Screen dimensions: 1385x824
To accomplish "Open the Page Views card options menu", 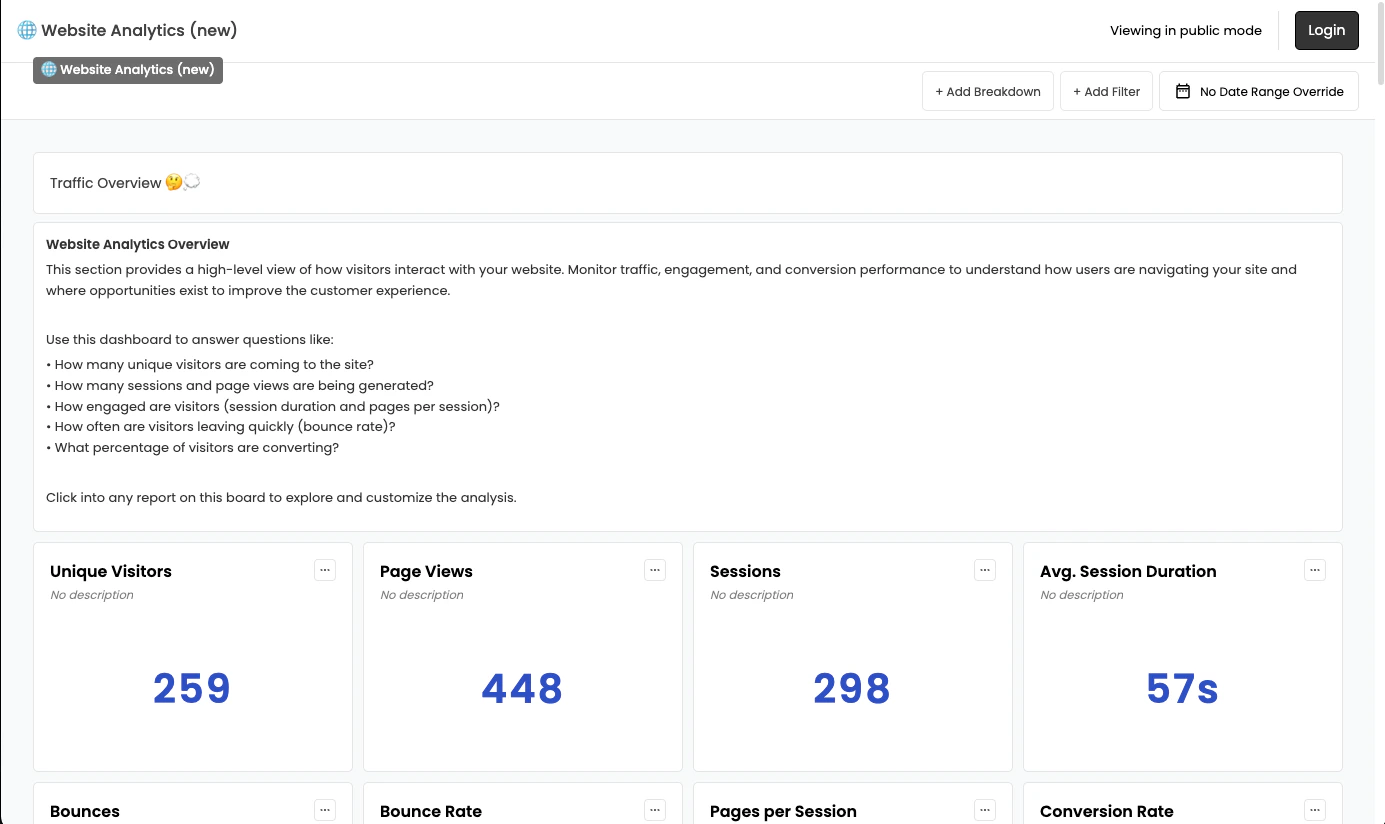I will pyautogui.click(x=655, y=570).
